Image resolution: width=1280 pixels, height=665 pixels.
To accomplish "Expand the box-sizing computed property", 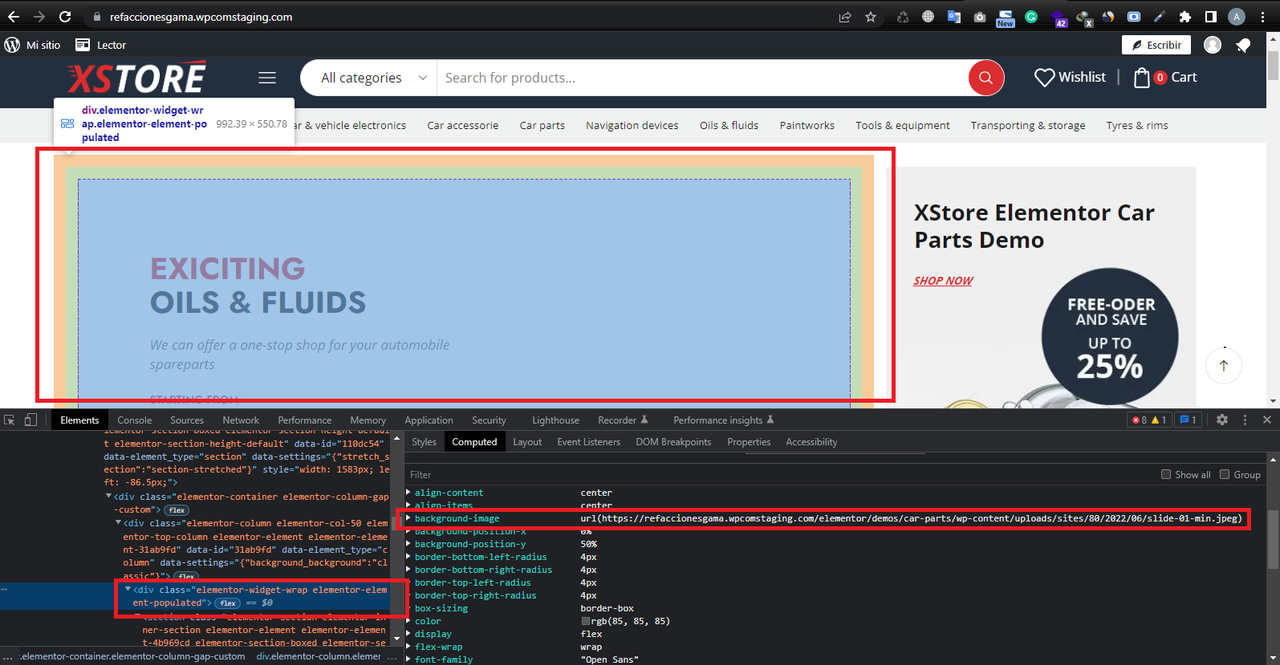I will click(x=408, y=608).
